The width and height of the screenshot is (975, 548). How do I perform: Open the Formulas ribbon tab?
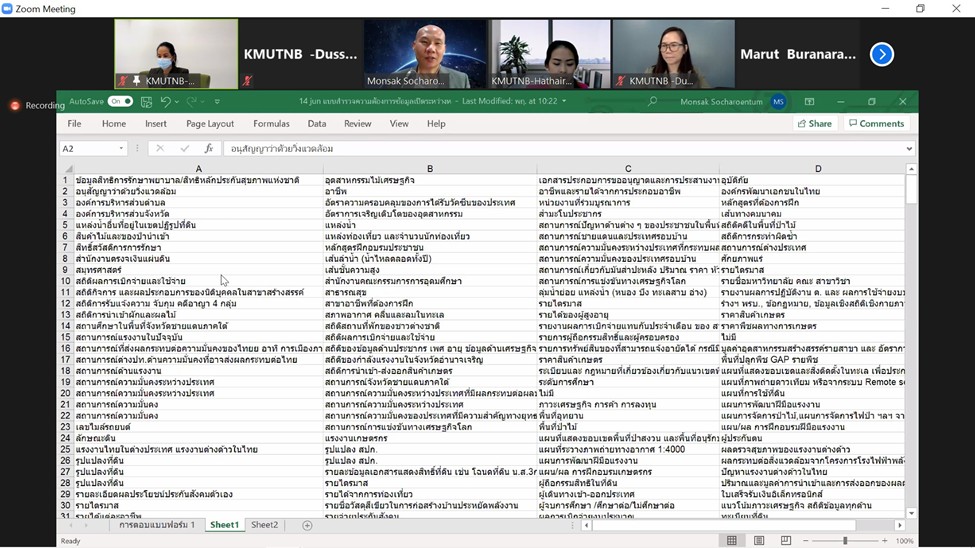(x=271, y=124)
